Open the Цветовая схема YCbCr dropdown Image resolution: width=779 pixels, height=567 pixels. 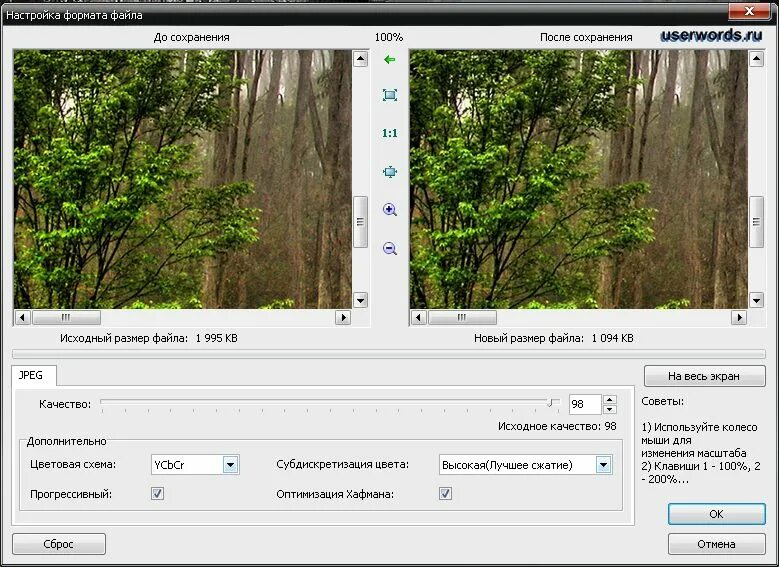tap(230, 465)
